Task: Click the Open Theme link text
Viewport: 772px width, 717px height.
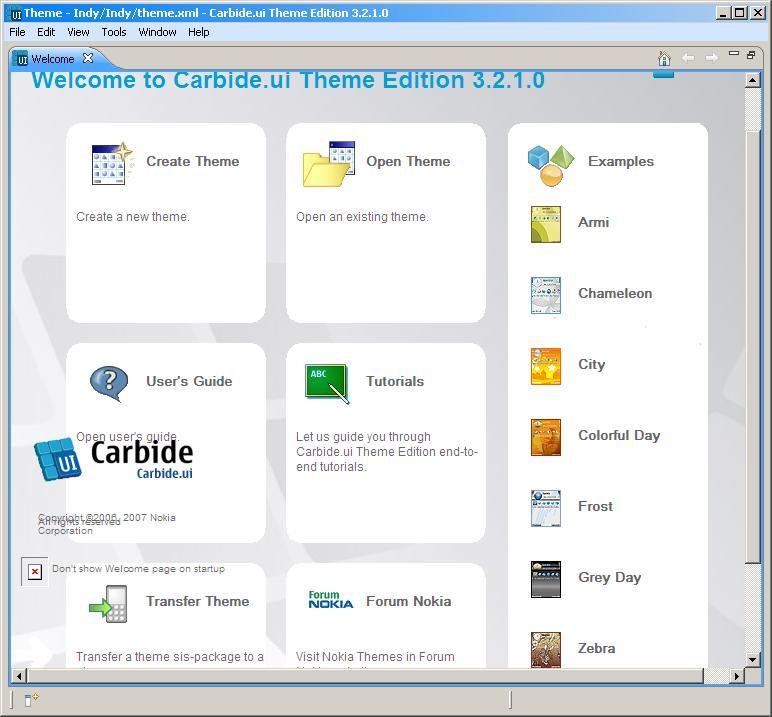Action: point(408,162)
